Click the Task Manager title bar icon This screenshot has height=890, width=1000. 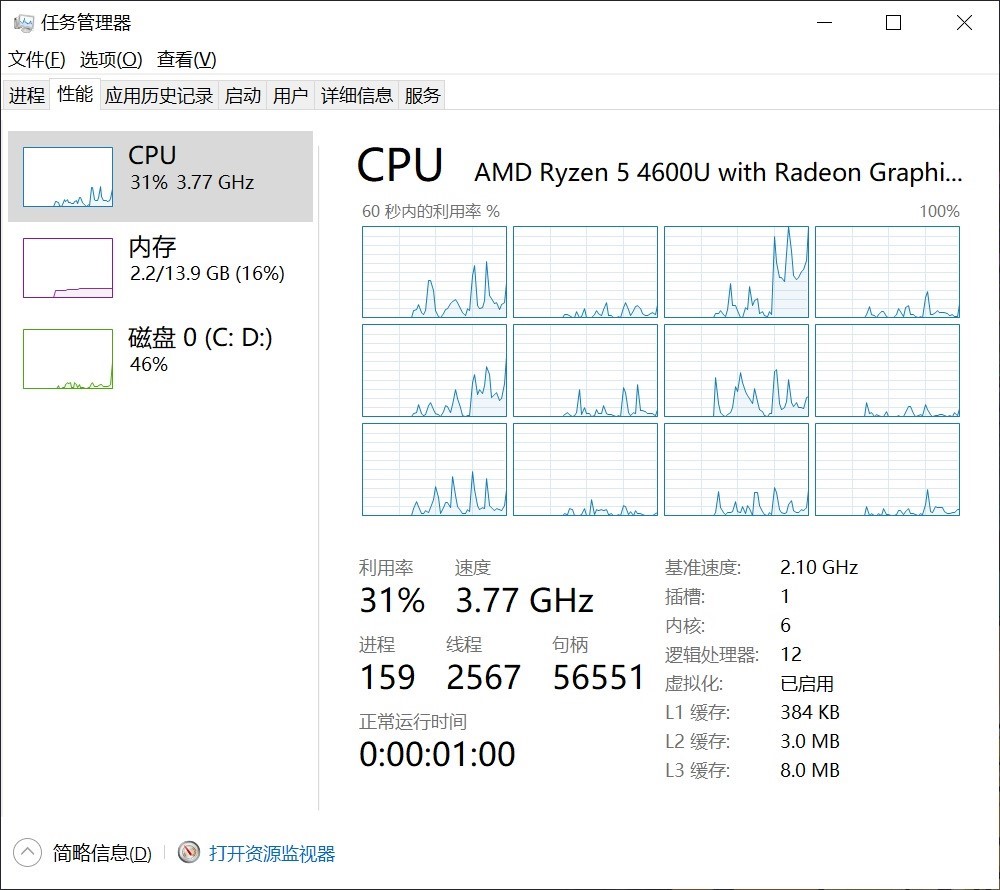(x=23, y=23)
